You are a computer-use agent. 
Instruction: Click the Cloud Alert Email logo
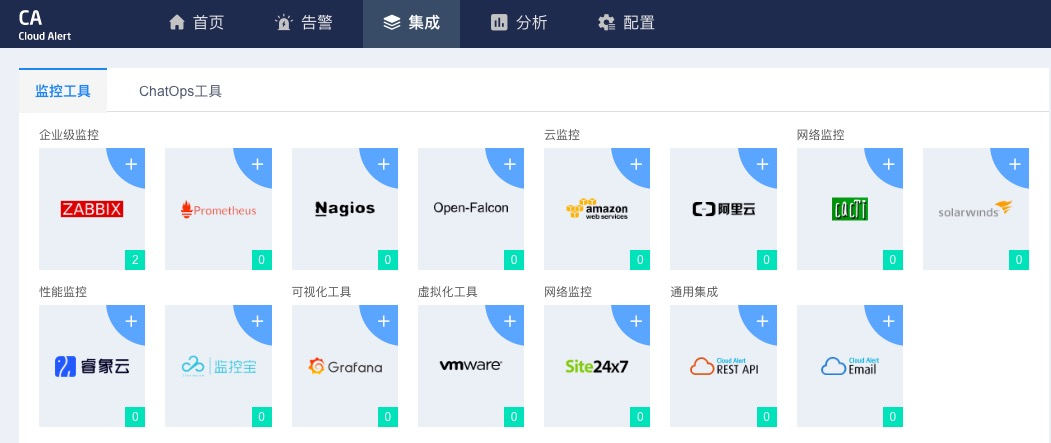pyautogui.click(x=849, y=365)
